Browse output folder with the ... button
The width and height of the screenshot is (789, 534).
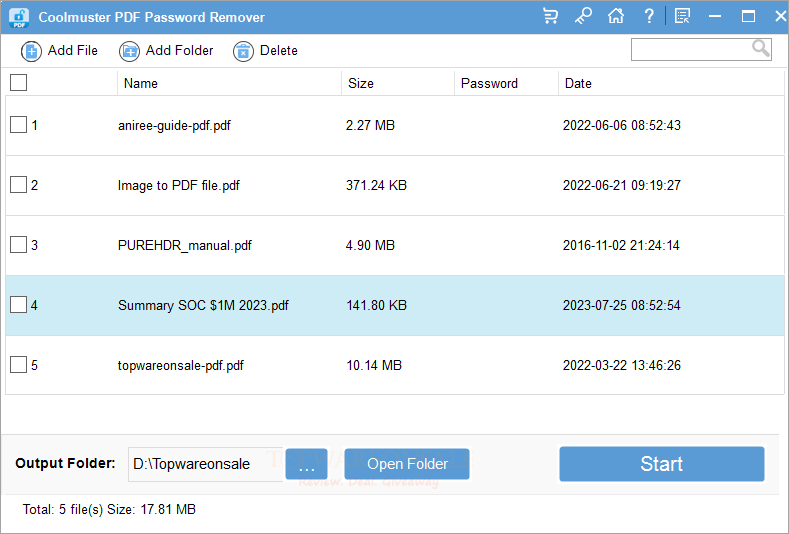[306, 464]
